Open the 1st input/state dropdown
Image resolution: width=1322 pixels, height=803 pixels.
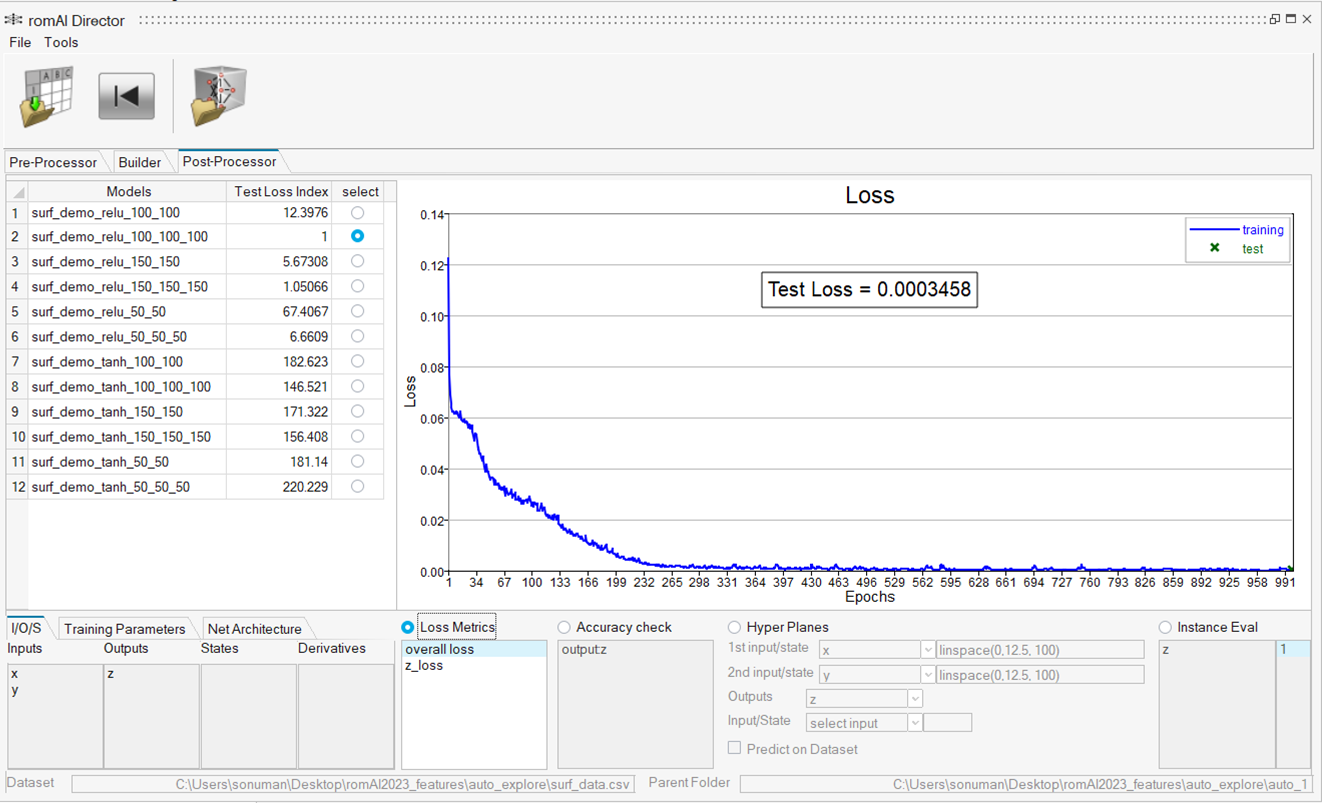(927, 650)
